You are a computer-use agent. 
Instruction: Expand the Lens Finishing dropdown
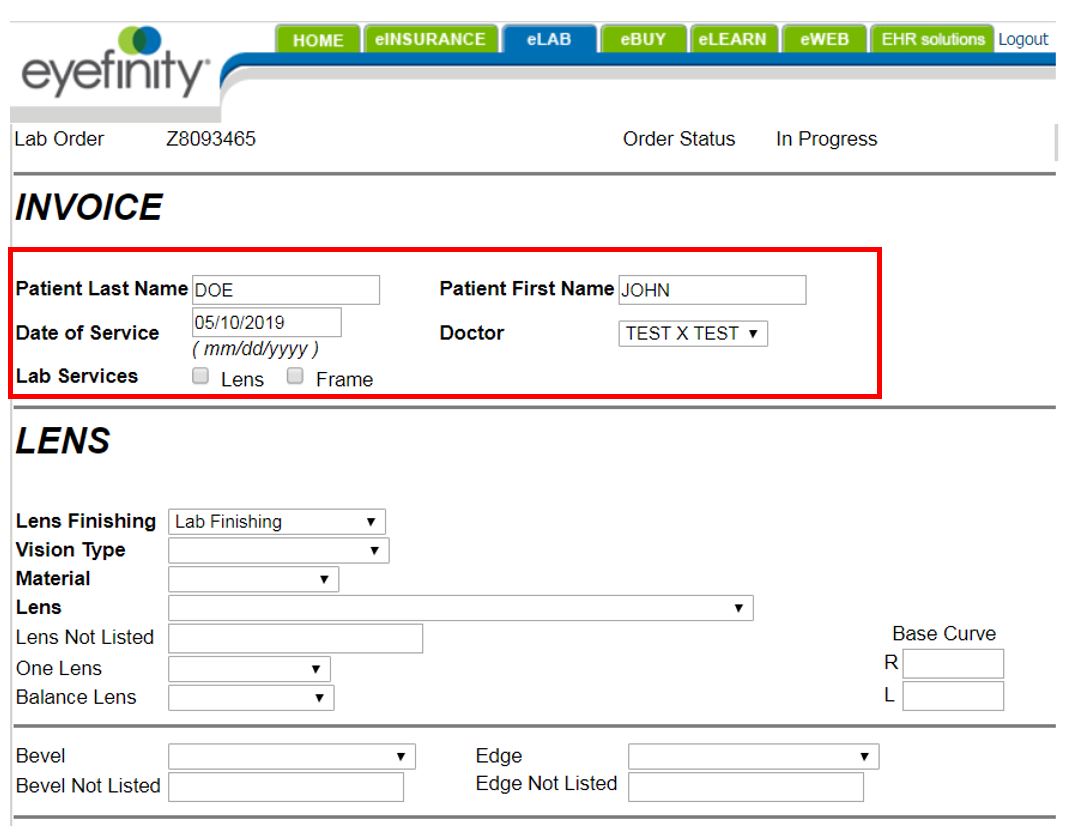pyautogui.click(x=276, y=522)
